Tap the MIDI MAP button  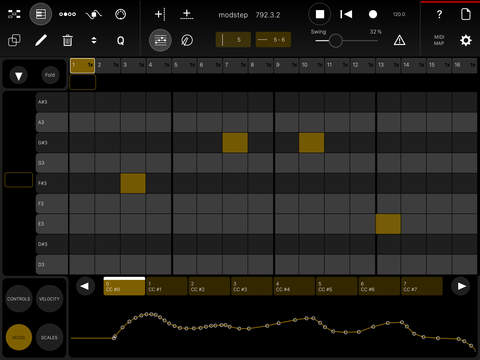tap(439, 40)
